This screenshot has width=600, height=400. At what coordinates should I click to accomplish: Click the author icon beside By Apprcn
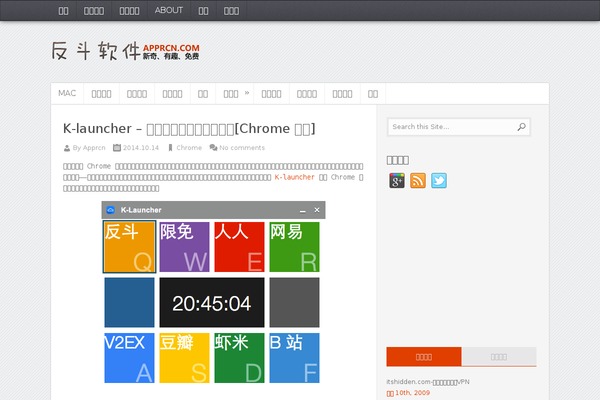pos(67,148)
